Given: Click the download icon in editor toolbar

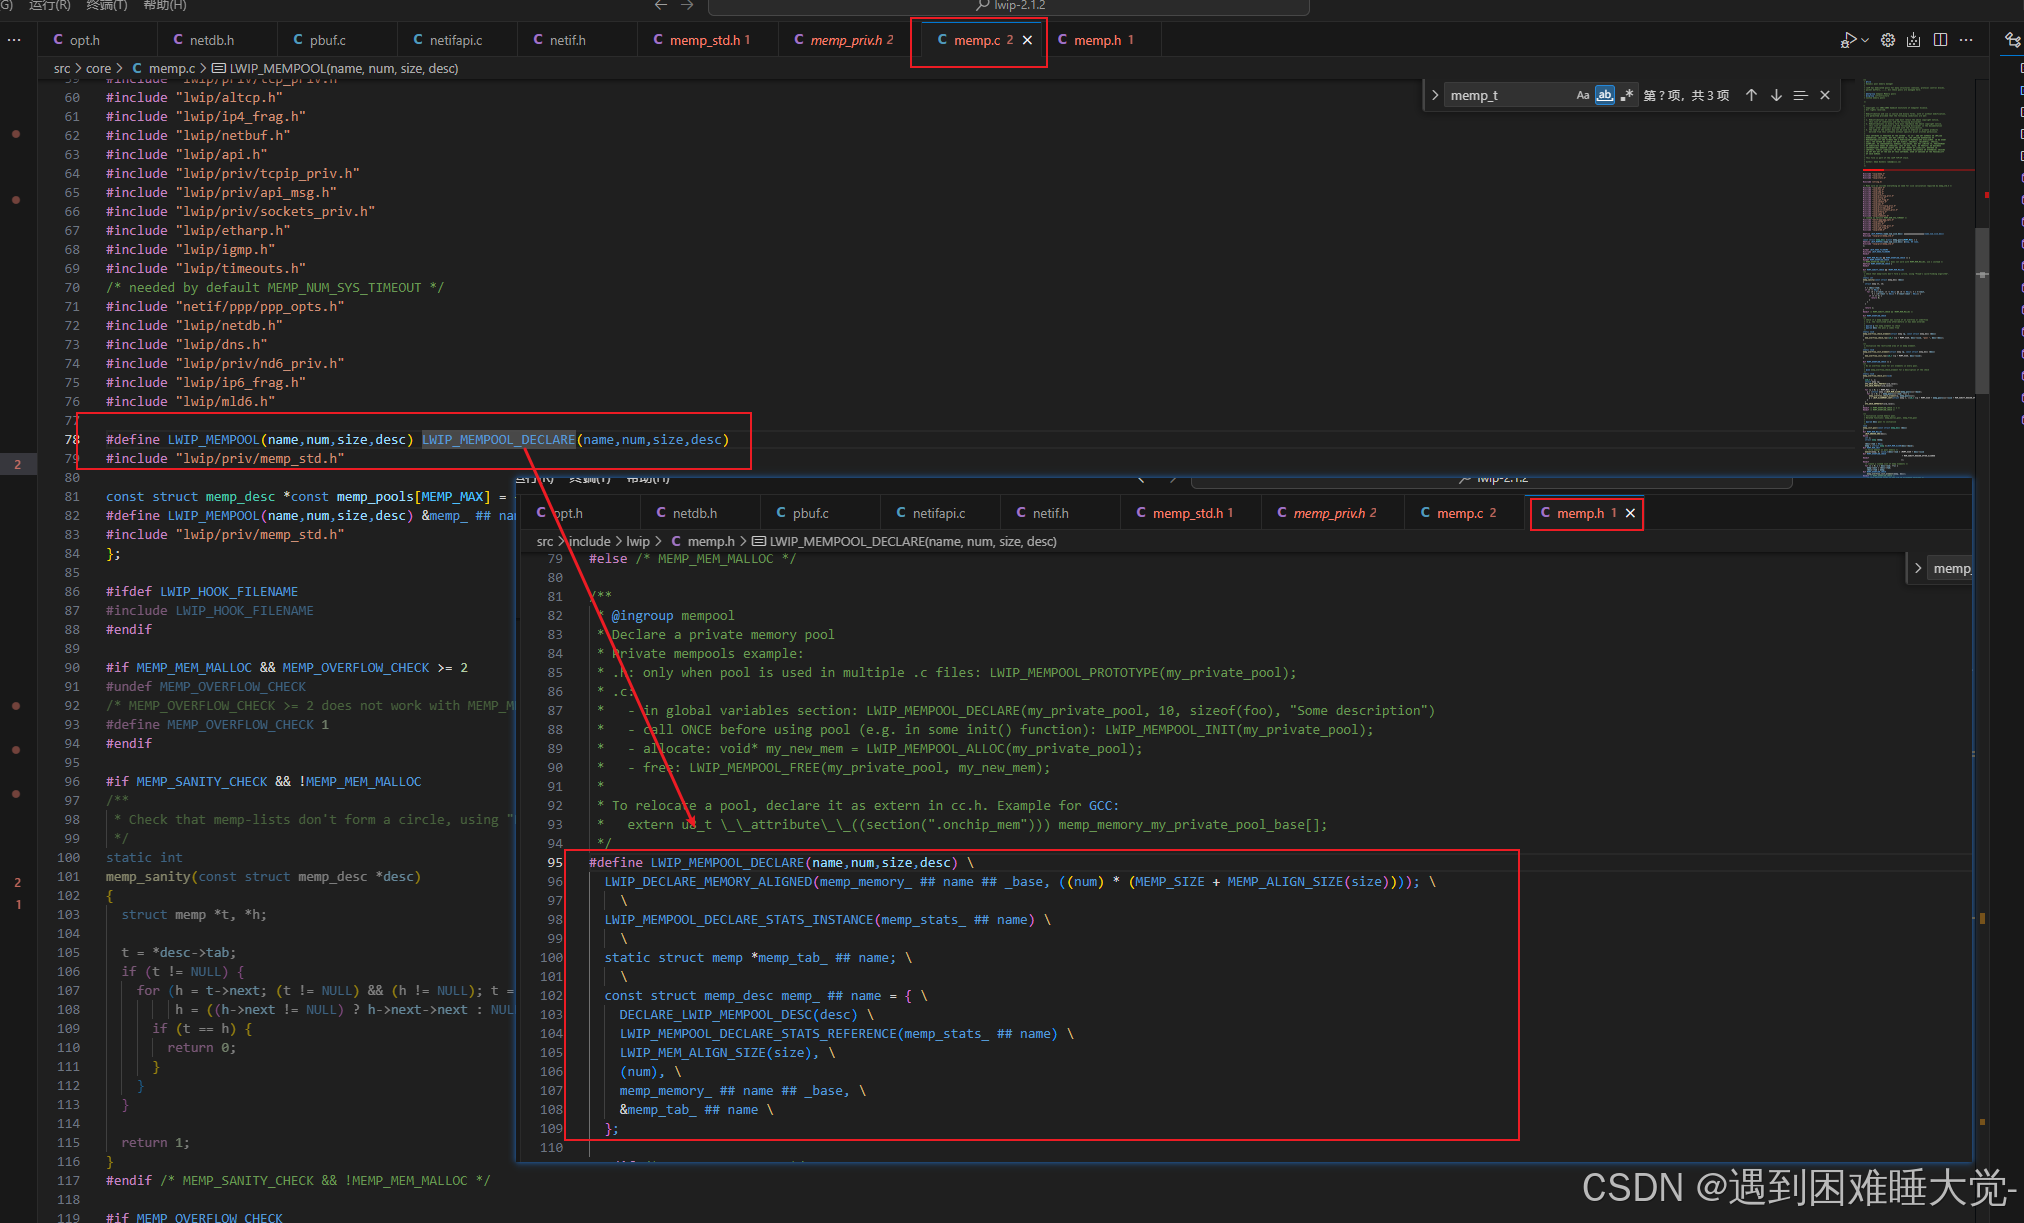Looking at the screenshot, I should (x=1913, y=40).
